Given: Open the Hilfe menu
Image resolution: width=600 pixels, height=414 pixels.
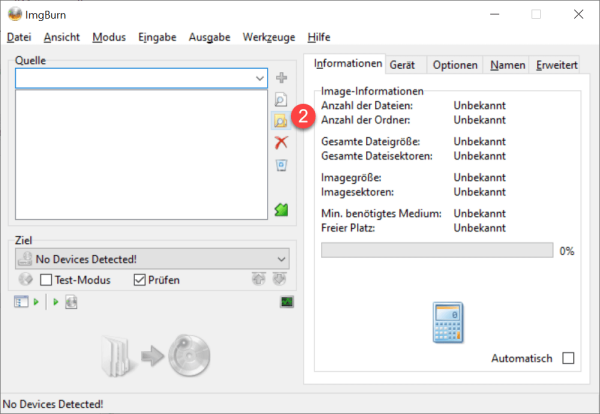Looking at the screenshot, I should click(x=319, y=37).
